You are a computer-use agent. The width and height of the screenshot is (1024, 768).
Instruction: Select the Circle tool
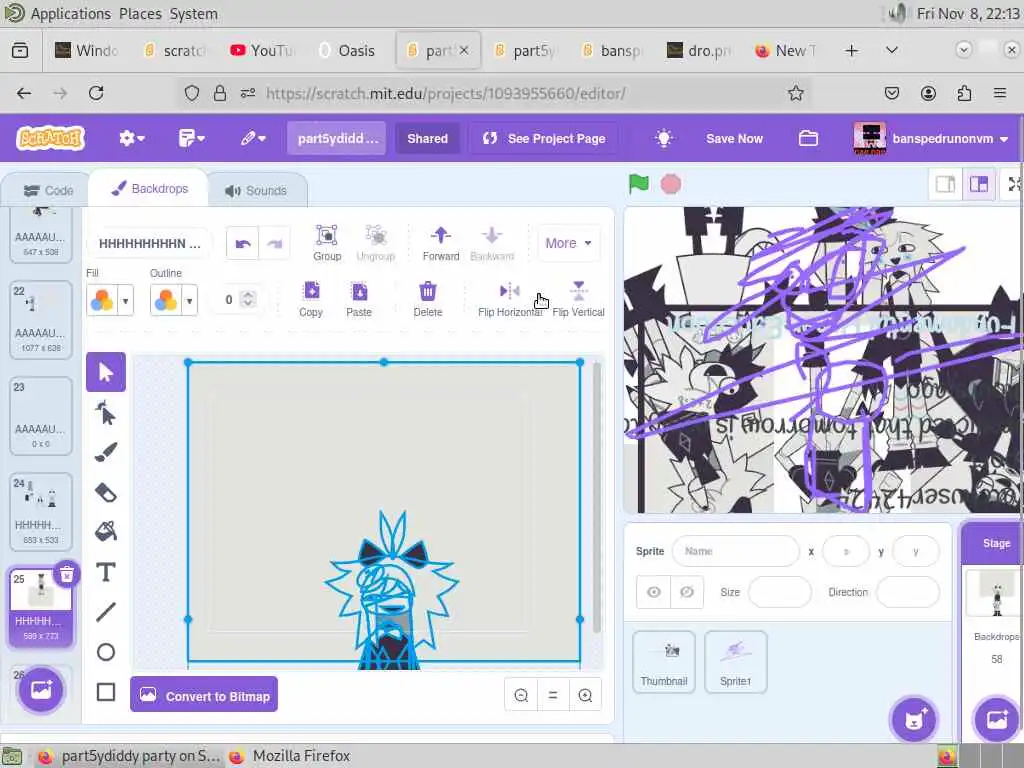106,652
